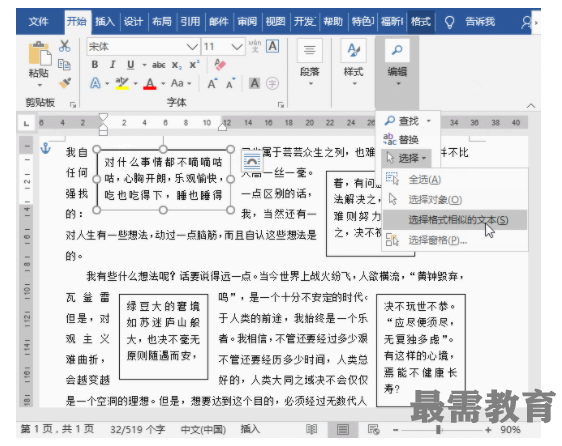Select the Format Painter brush

tap(65, 83)
